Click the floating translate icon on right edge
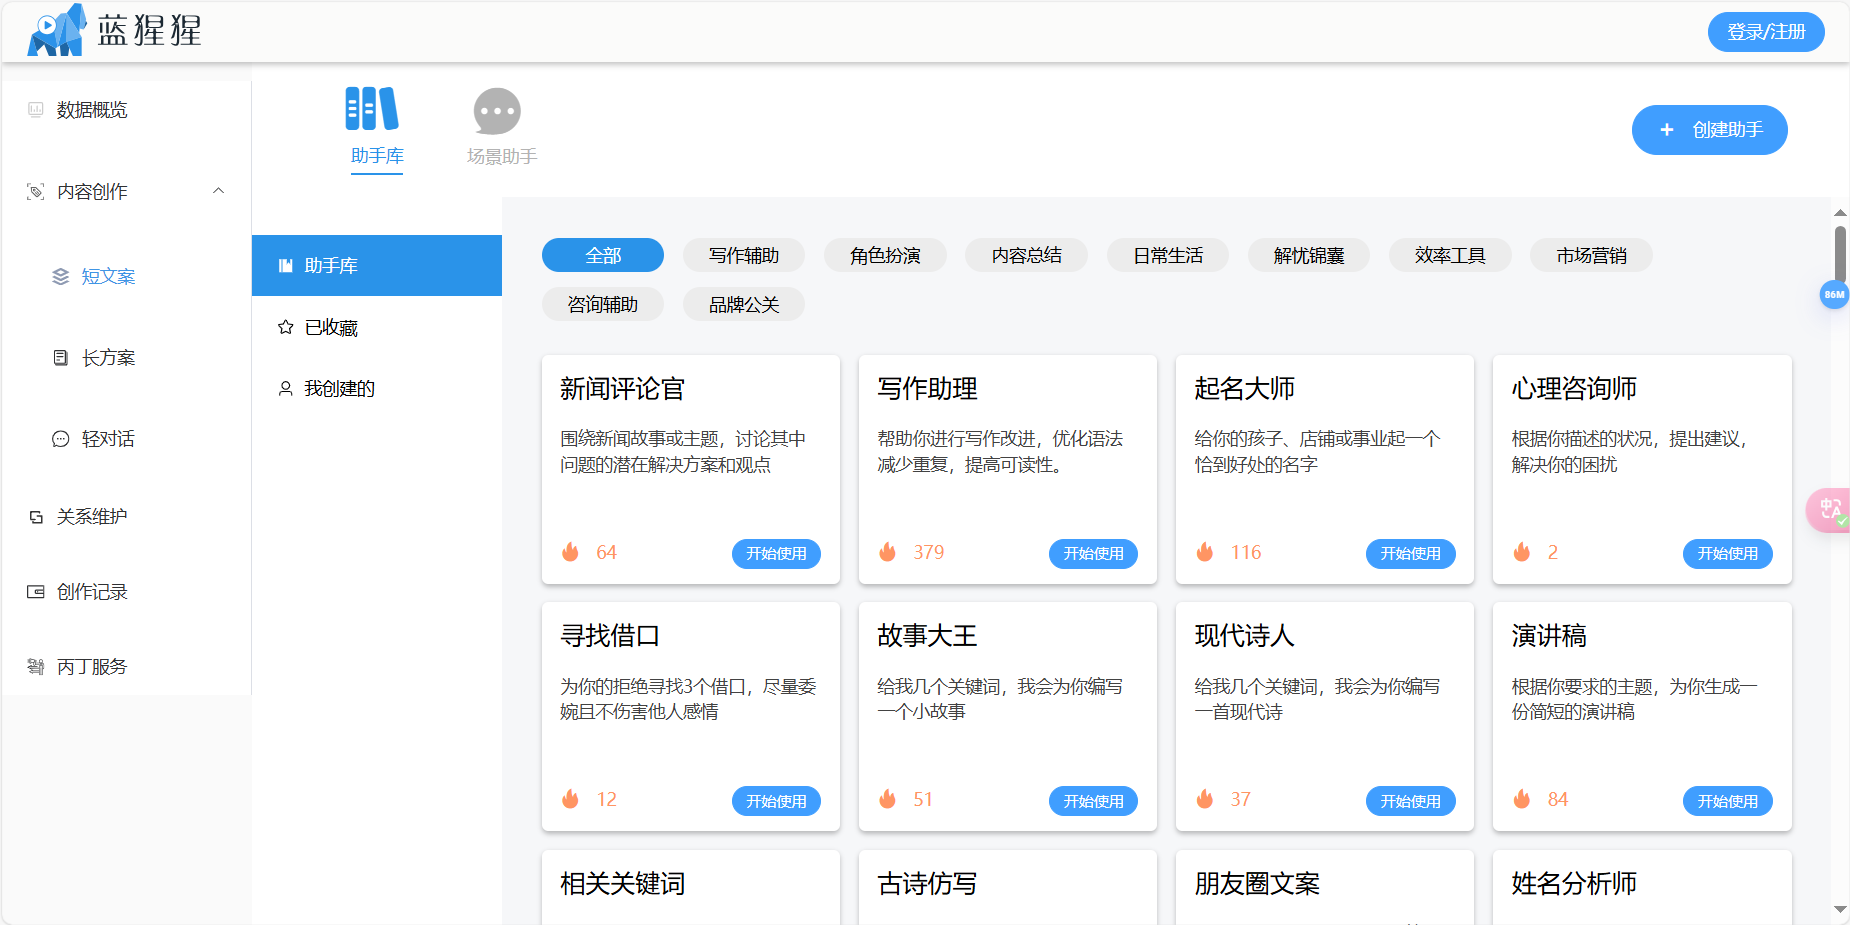The image size is (1850, 925). [1832, 510]
